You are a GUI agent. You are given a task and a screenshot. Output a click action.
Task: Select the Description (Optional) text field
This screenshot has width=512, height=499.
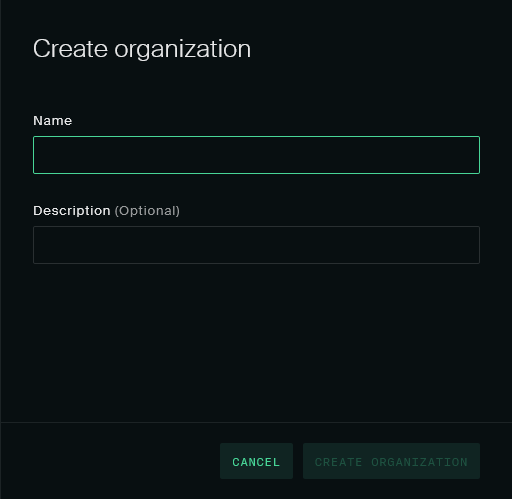(x=256, y=245)
